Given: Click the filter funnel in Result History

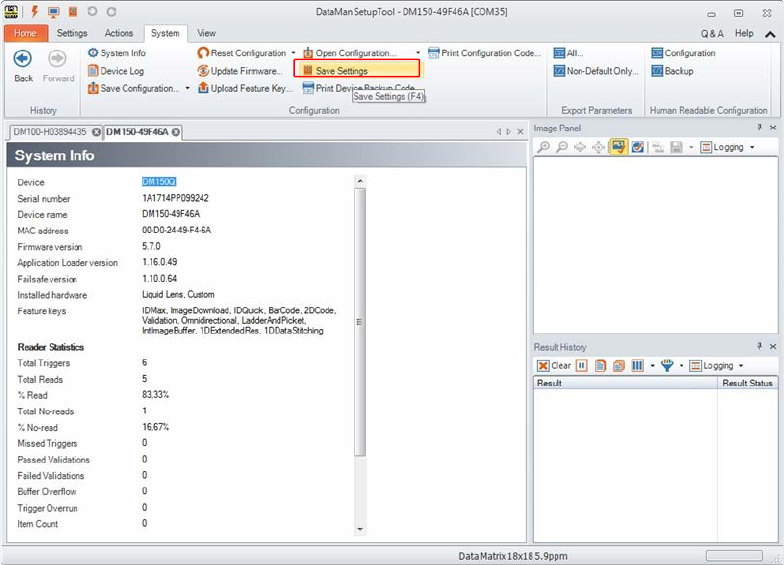Looking at the screenshot, I should coord(667,366).
